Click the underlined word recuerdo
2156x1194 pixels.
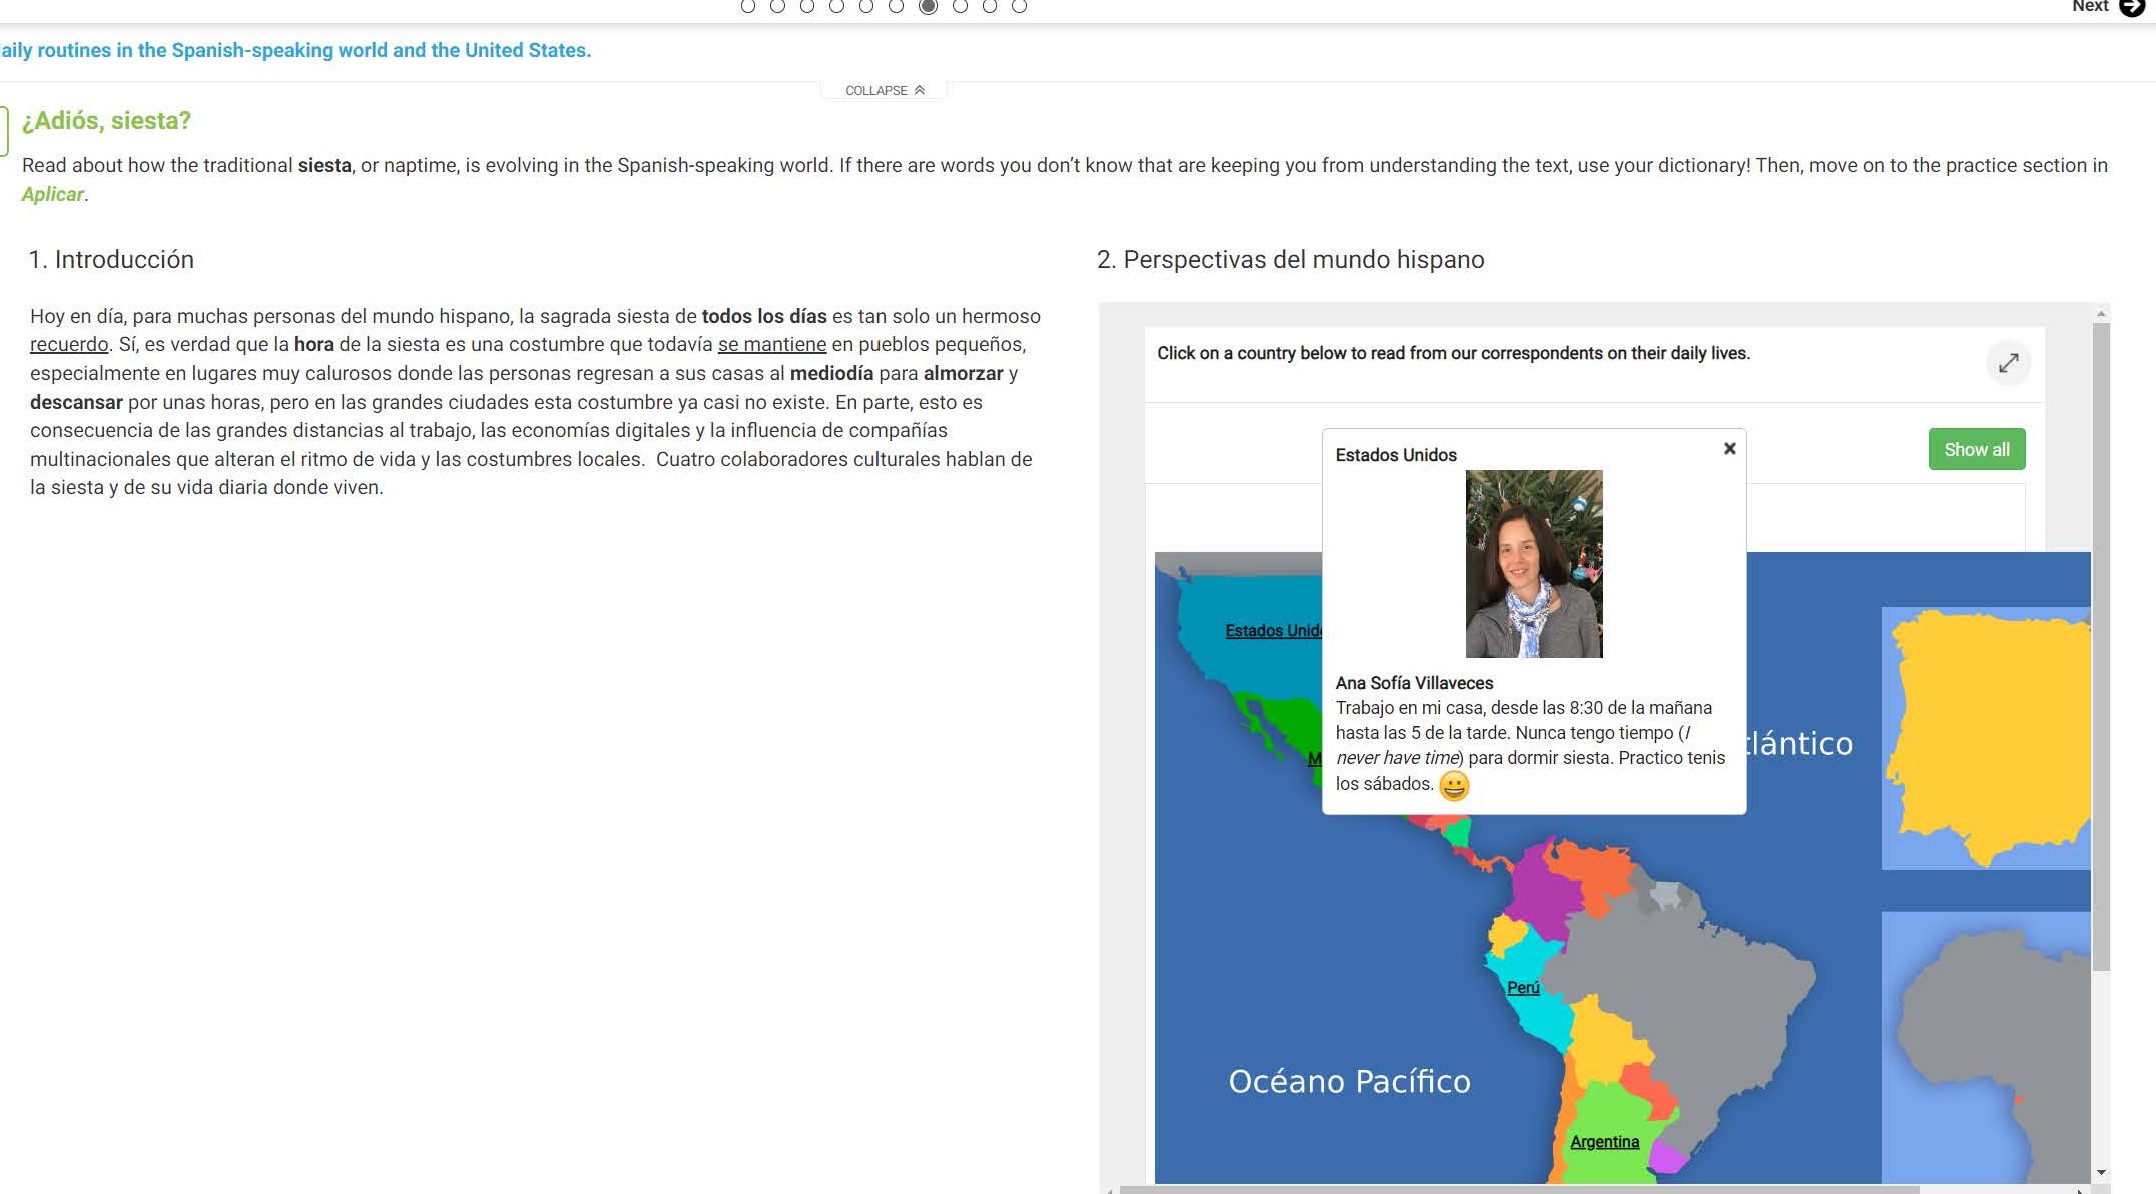(69, 345)
